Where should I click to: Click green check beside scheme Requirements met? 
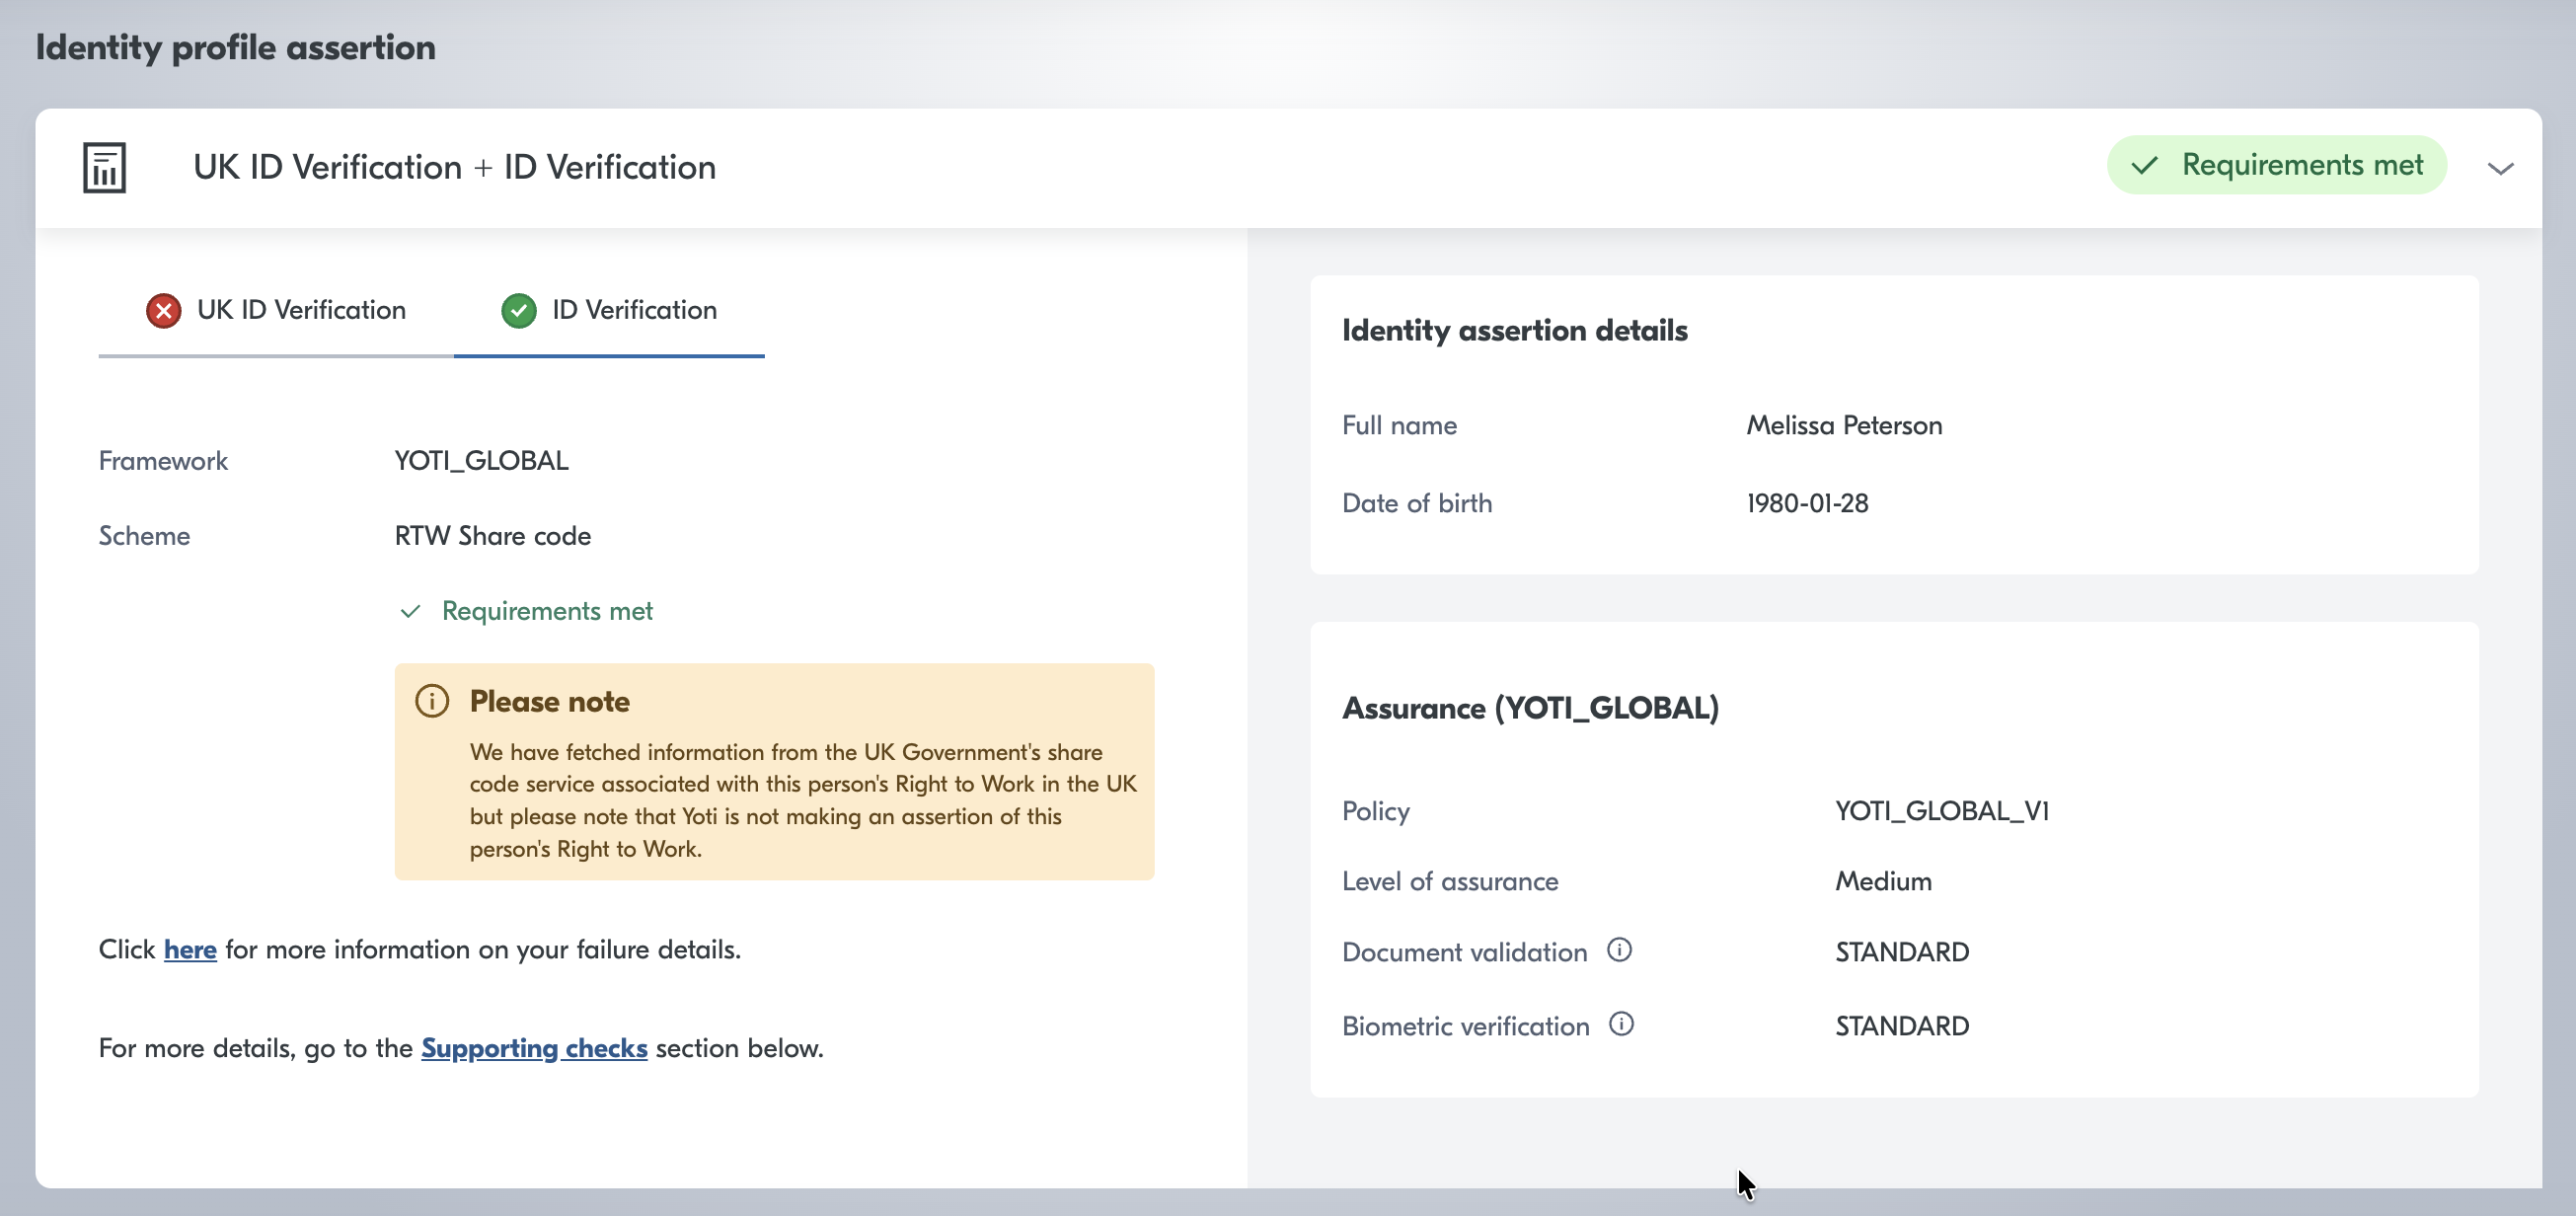(410, 611)
